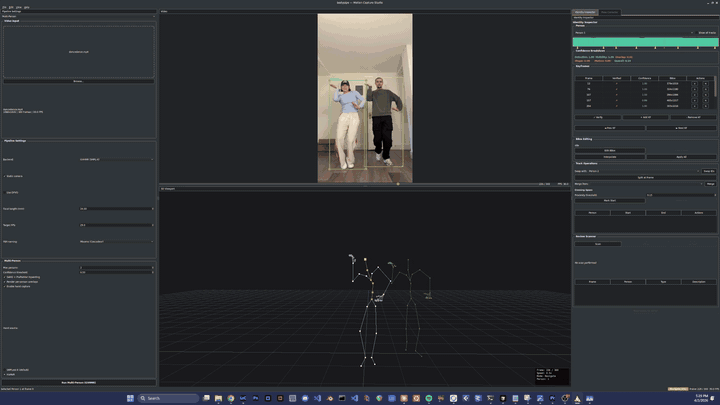
Task: Click the Max persons spinbox
Action: coord(117,267)
